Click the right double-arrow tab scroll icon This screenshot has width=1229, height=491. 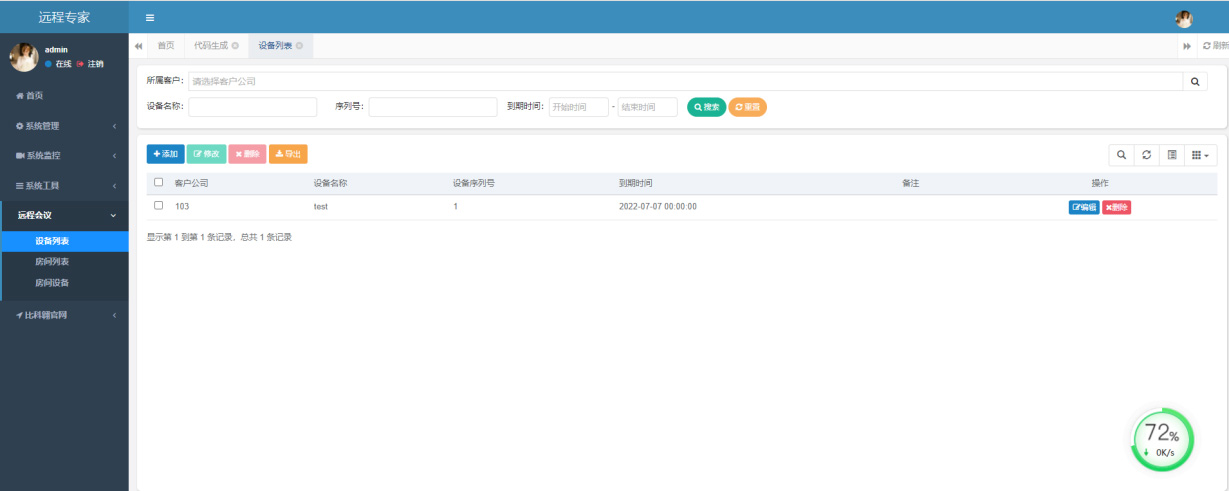coord(1187,46)
